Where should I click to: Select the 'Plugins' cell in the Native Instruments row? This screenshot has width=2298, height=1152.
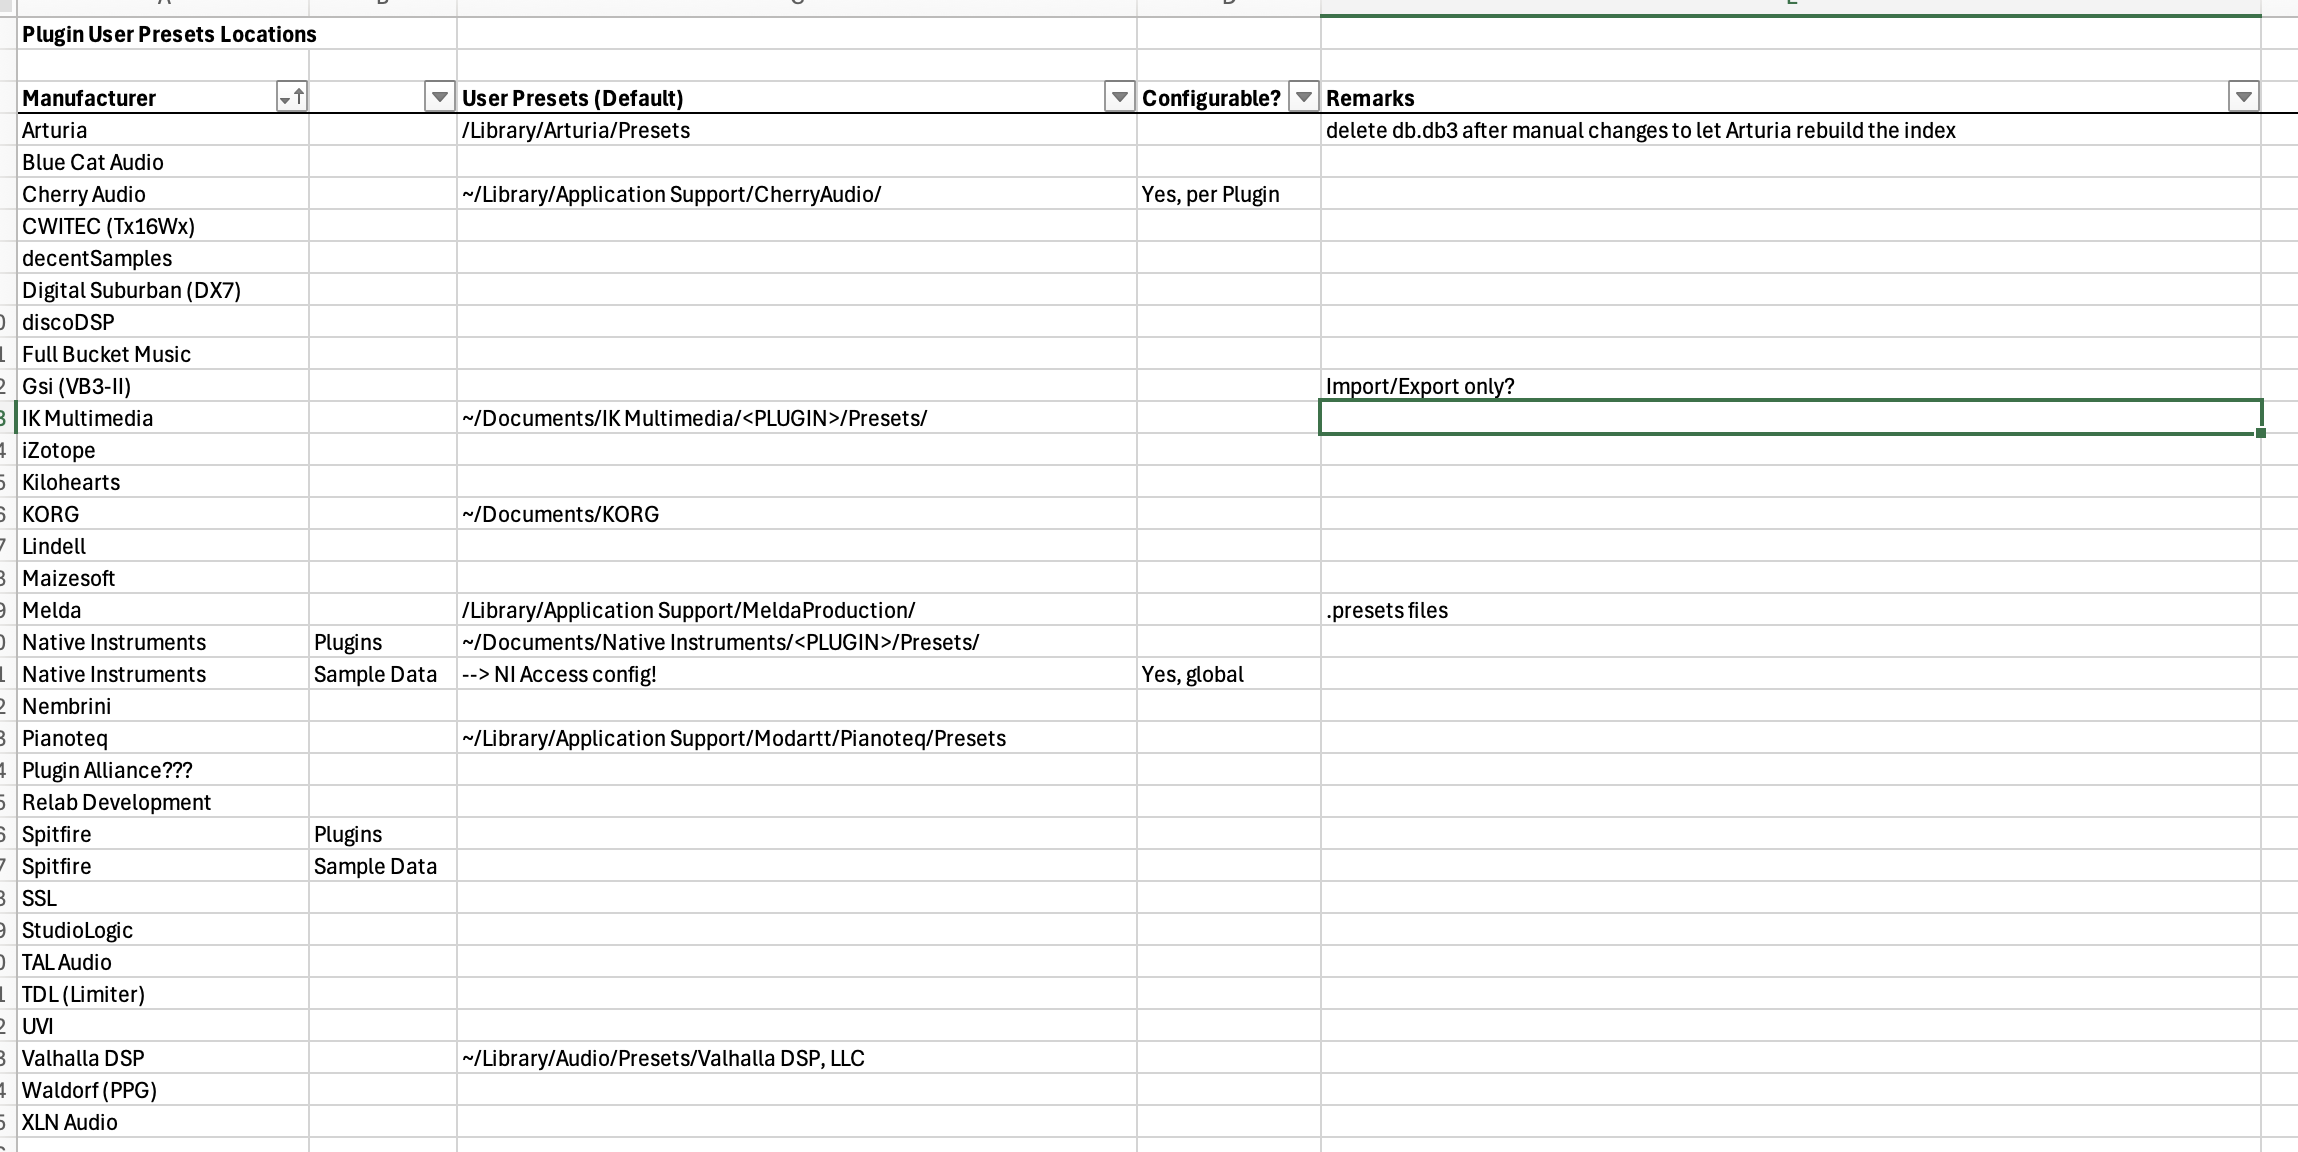[x=383, y=642]
